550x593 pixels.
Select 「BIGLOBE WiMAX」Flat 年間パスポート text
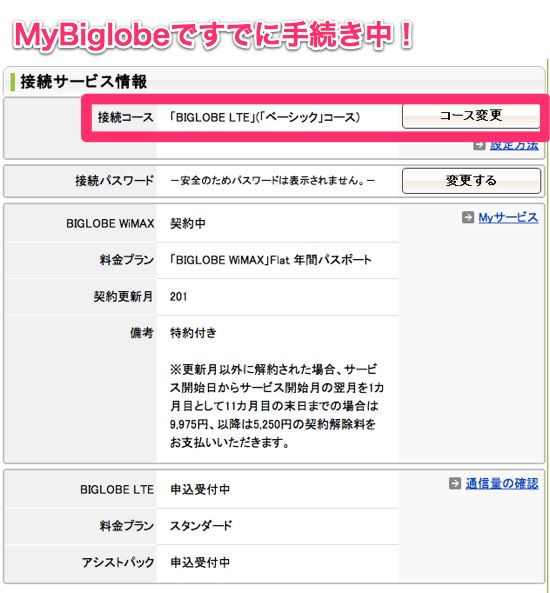coord(270,260)
